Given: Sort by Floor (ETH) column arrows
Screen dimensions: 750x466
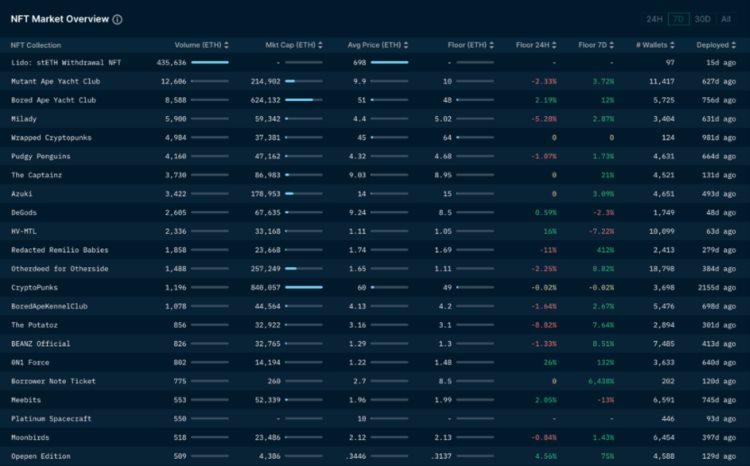Looking at the screenshot, I should pyautogui.click(x=492, y=45).
